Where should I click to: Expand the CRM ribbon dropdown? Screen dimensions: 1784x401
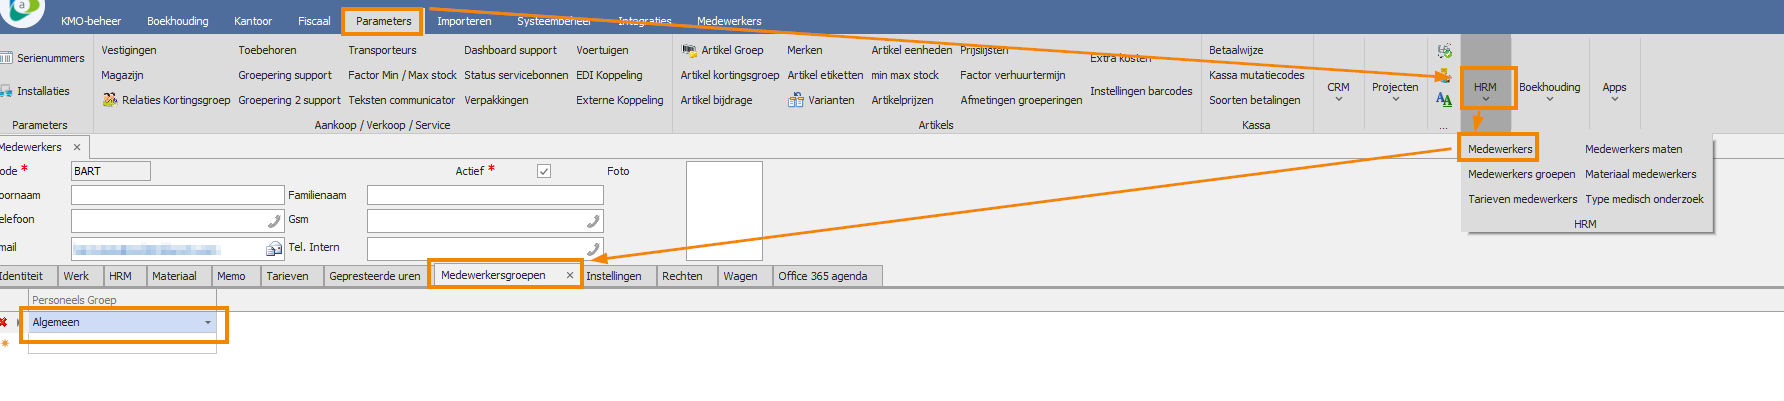(x=1338, y=92)
